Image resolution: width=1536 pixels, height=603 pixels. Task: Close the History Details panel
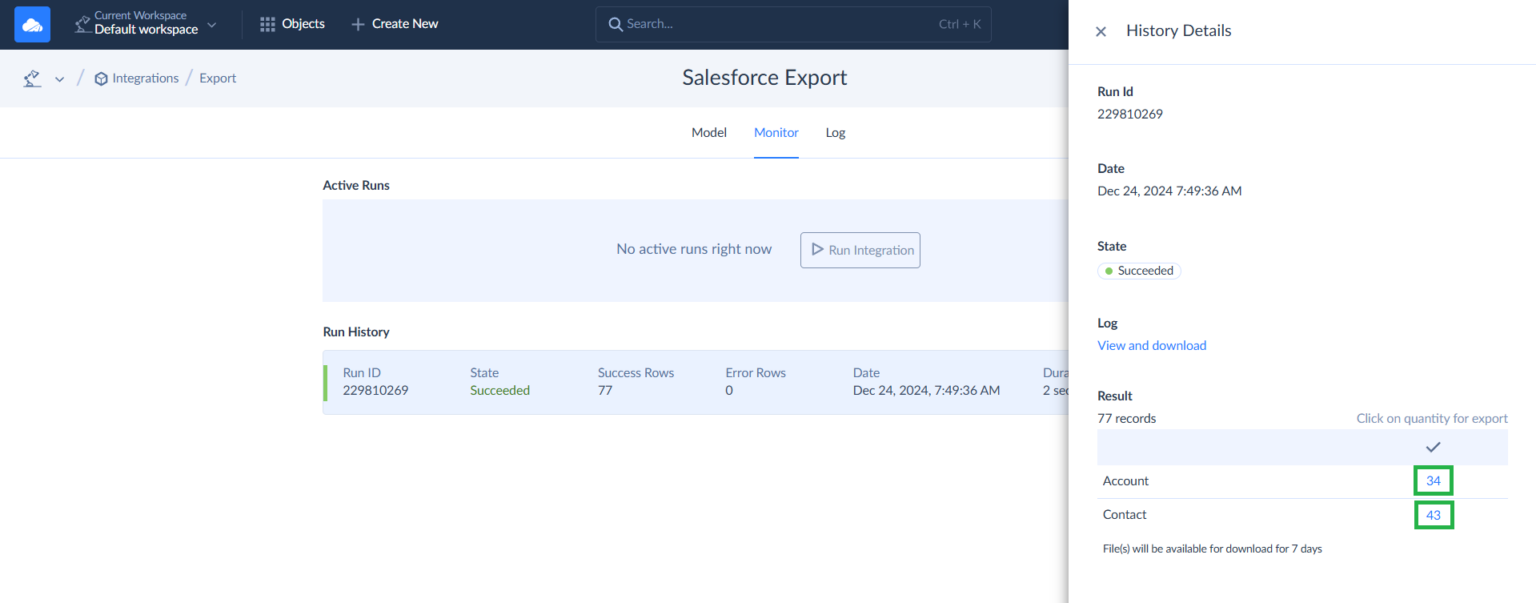(x=1101, y=31)
